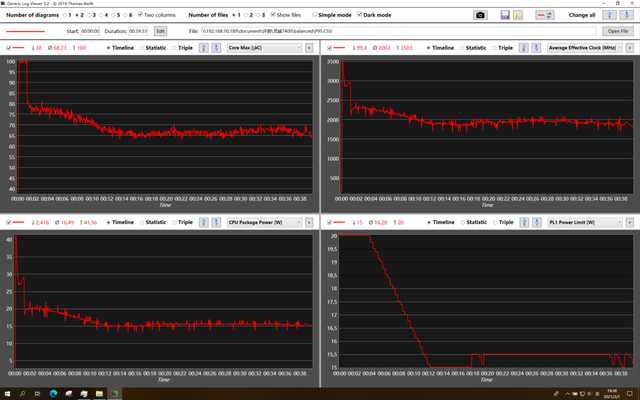Click the maximum value 41,36 in power diagram
Image resolution: width=640 pixels, height=400 pixels.
pos(90,222)
